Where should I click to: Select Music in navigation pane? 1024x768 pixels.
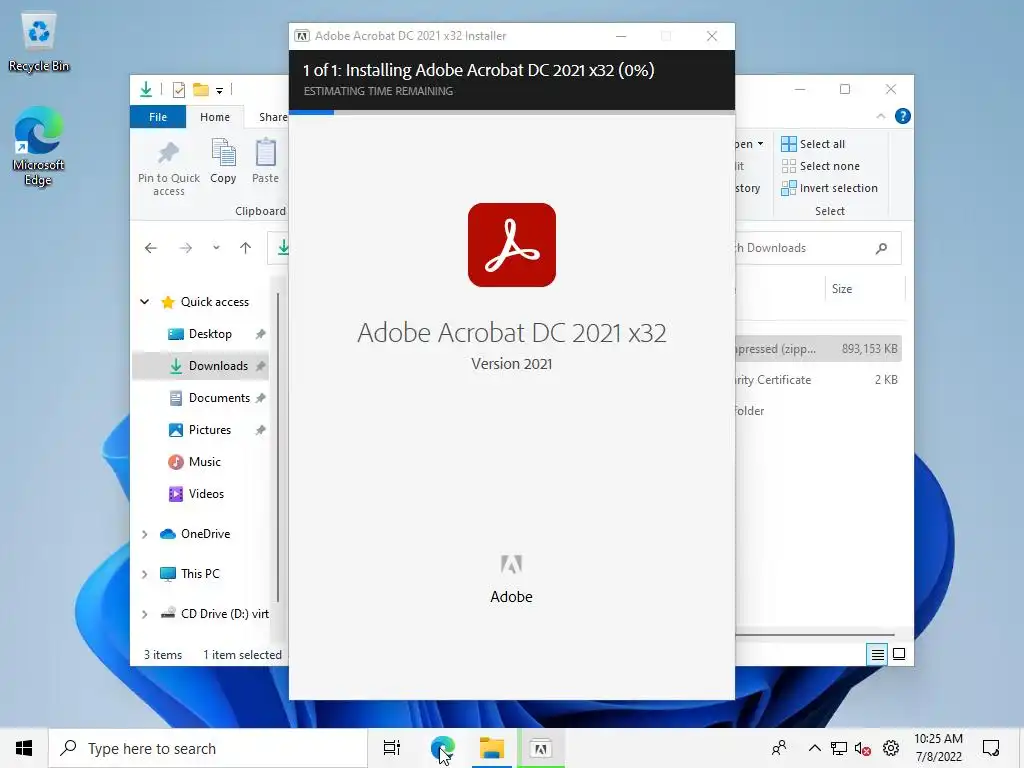(x=201, y=462)
